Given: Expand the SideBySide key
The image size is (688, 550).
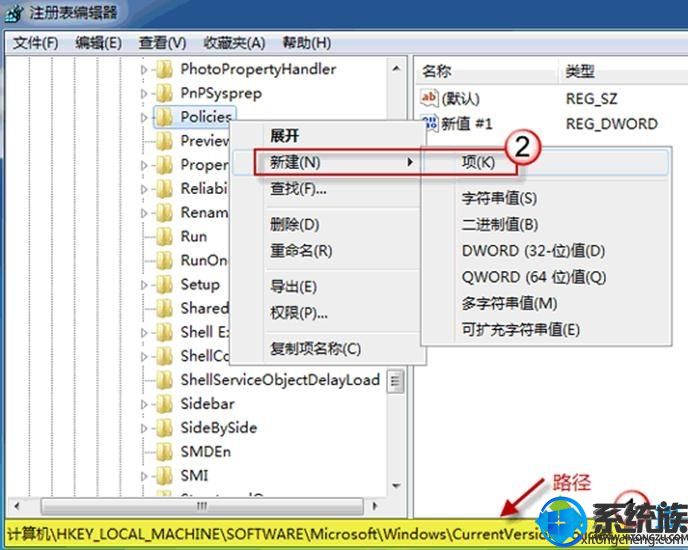Looking at the screenshot, I should pos(144,428).
